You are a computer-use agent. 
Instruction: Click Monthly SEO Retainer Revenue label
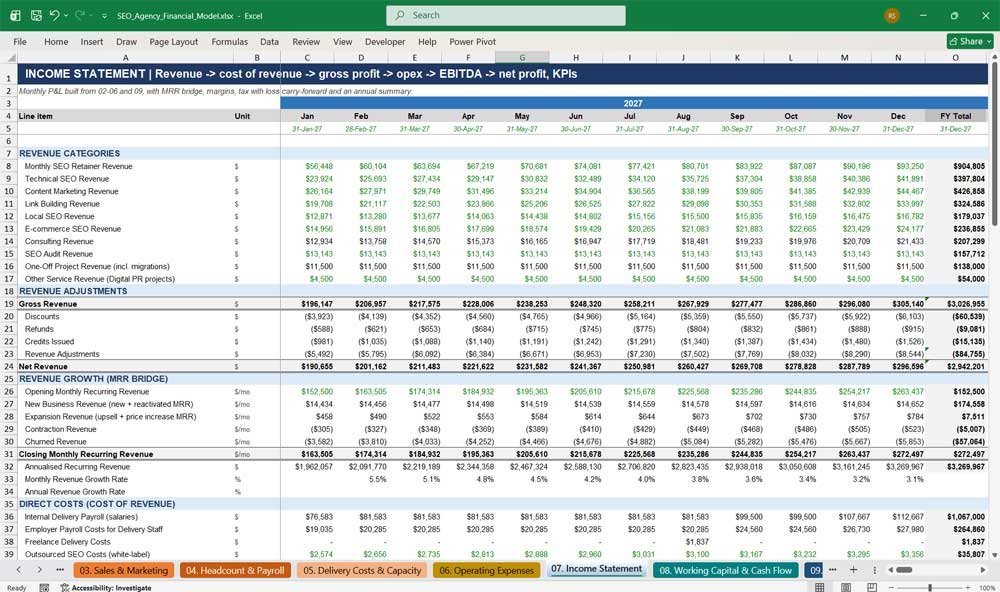click(78, 166)
